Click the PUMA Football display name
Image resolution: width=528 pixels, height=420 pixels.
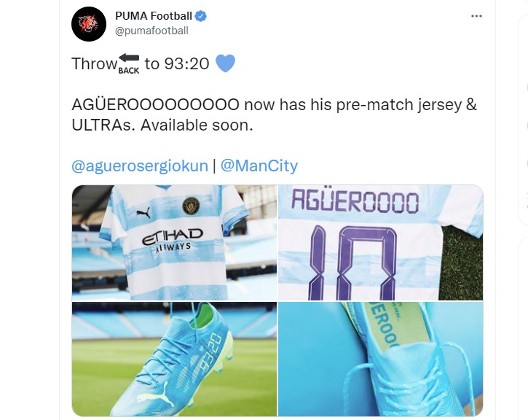(154, 16)
